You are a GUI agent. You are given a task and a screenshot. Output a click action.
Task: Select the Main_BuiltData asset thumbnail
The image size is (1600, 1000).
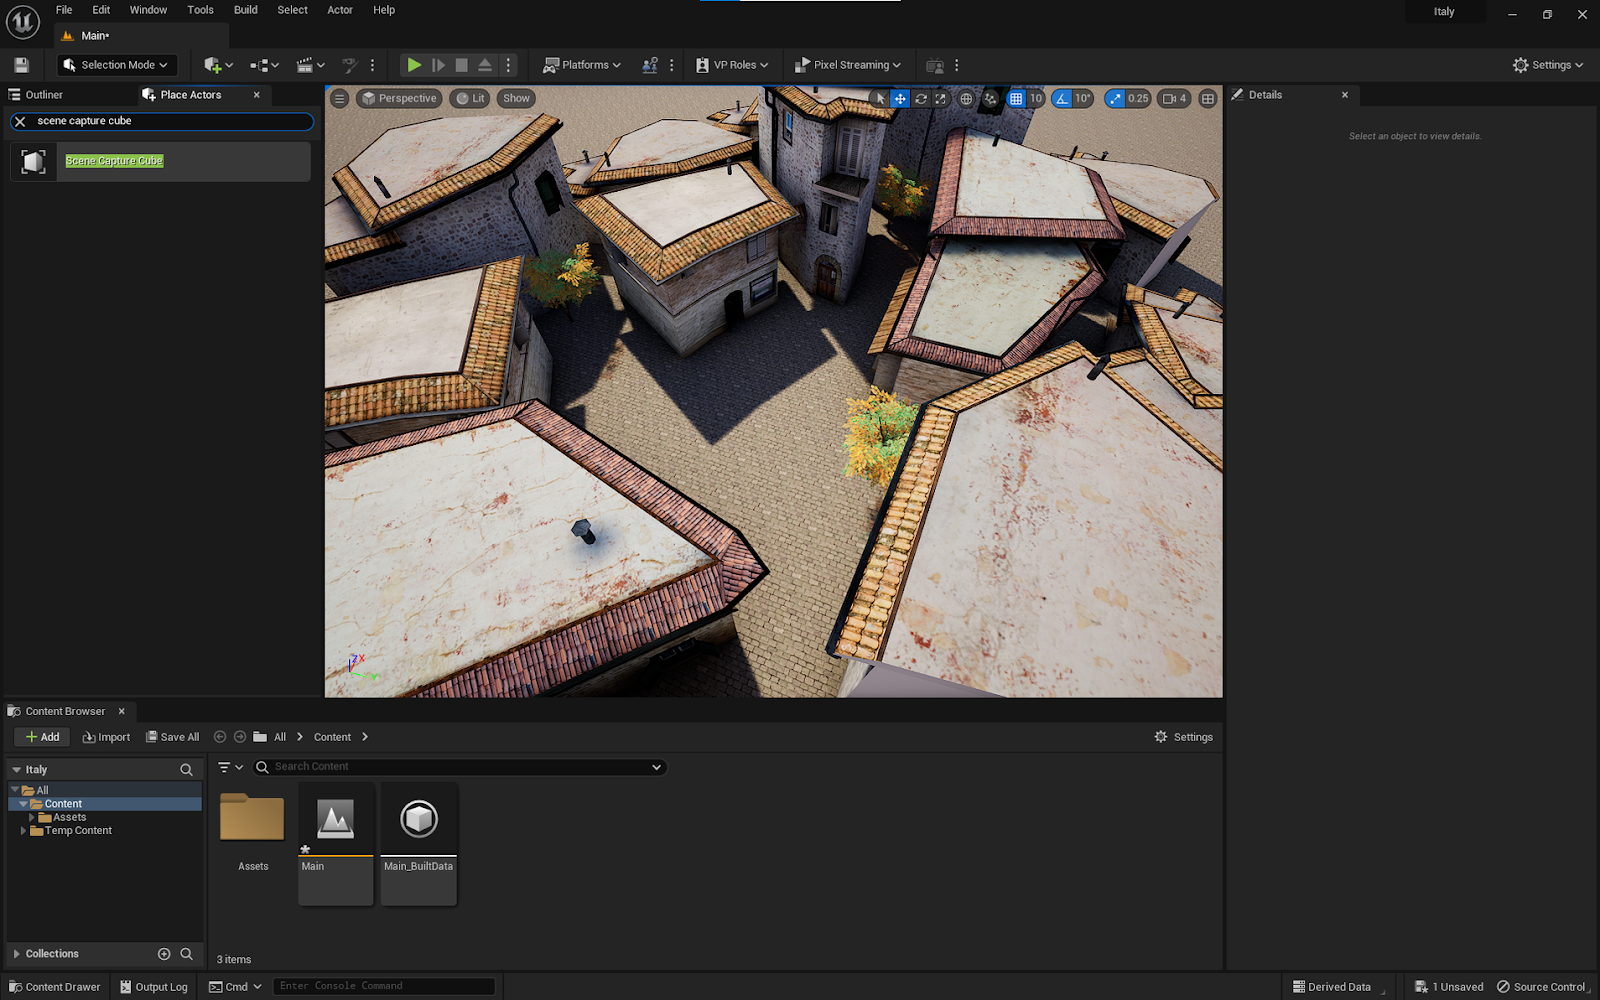(418, 820)
